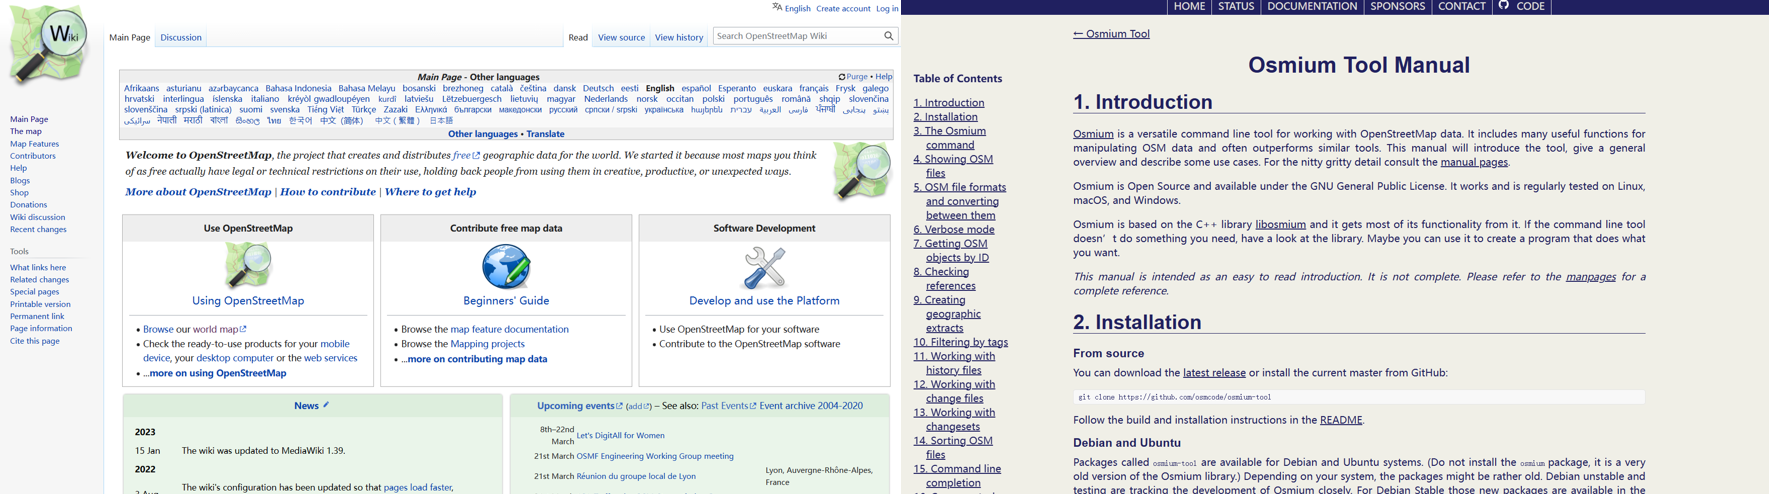Open the Where to get help link

pos(430,192)
